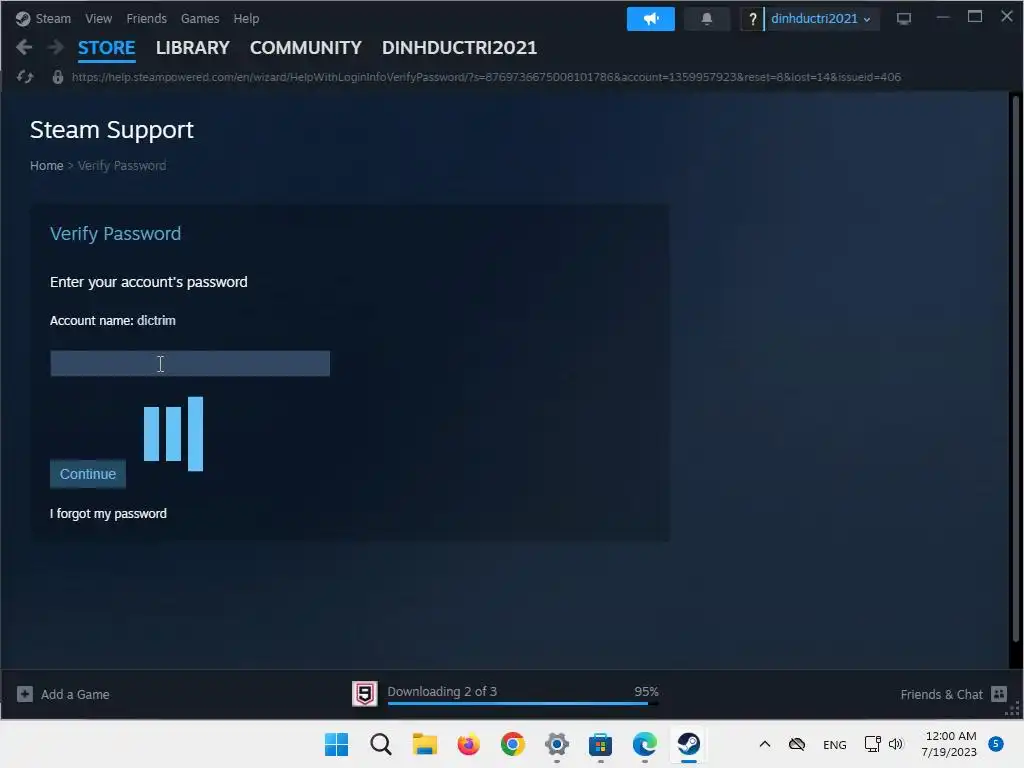Open the Friends menu
Viewport: 1024px width, 768px height.
[146, 19]
